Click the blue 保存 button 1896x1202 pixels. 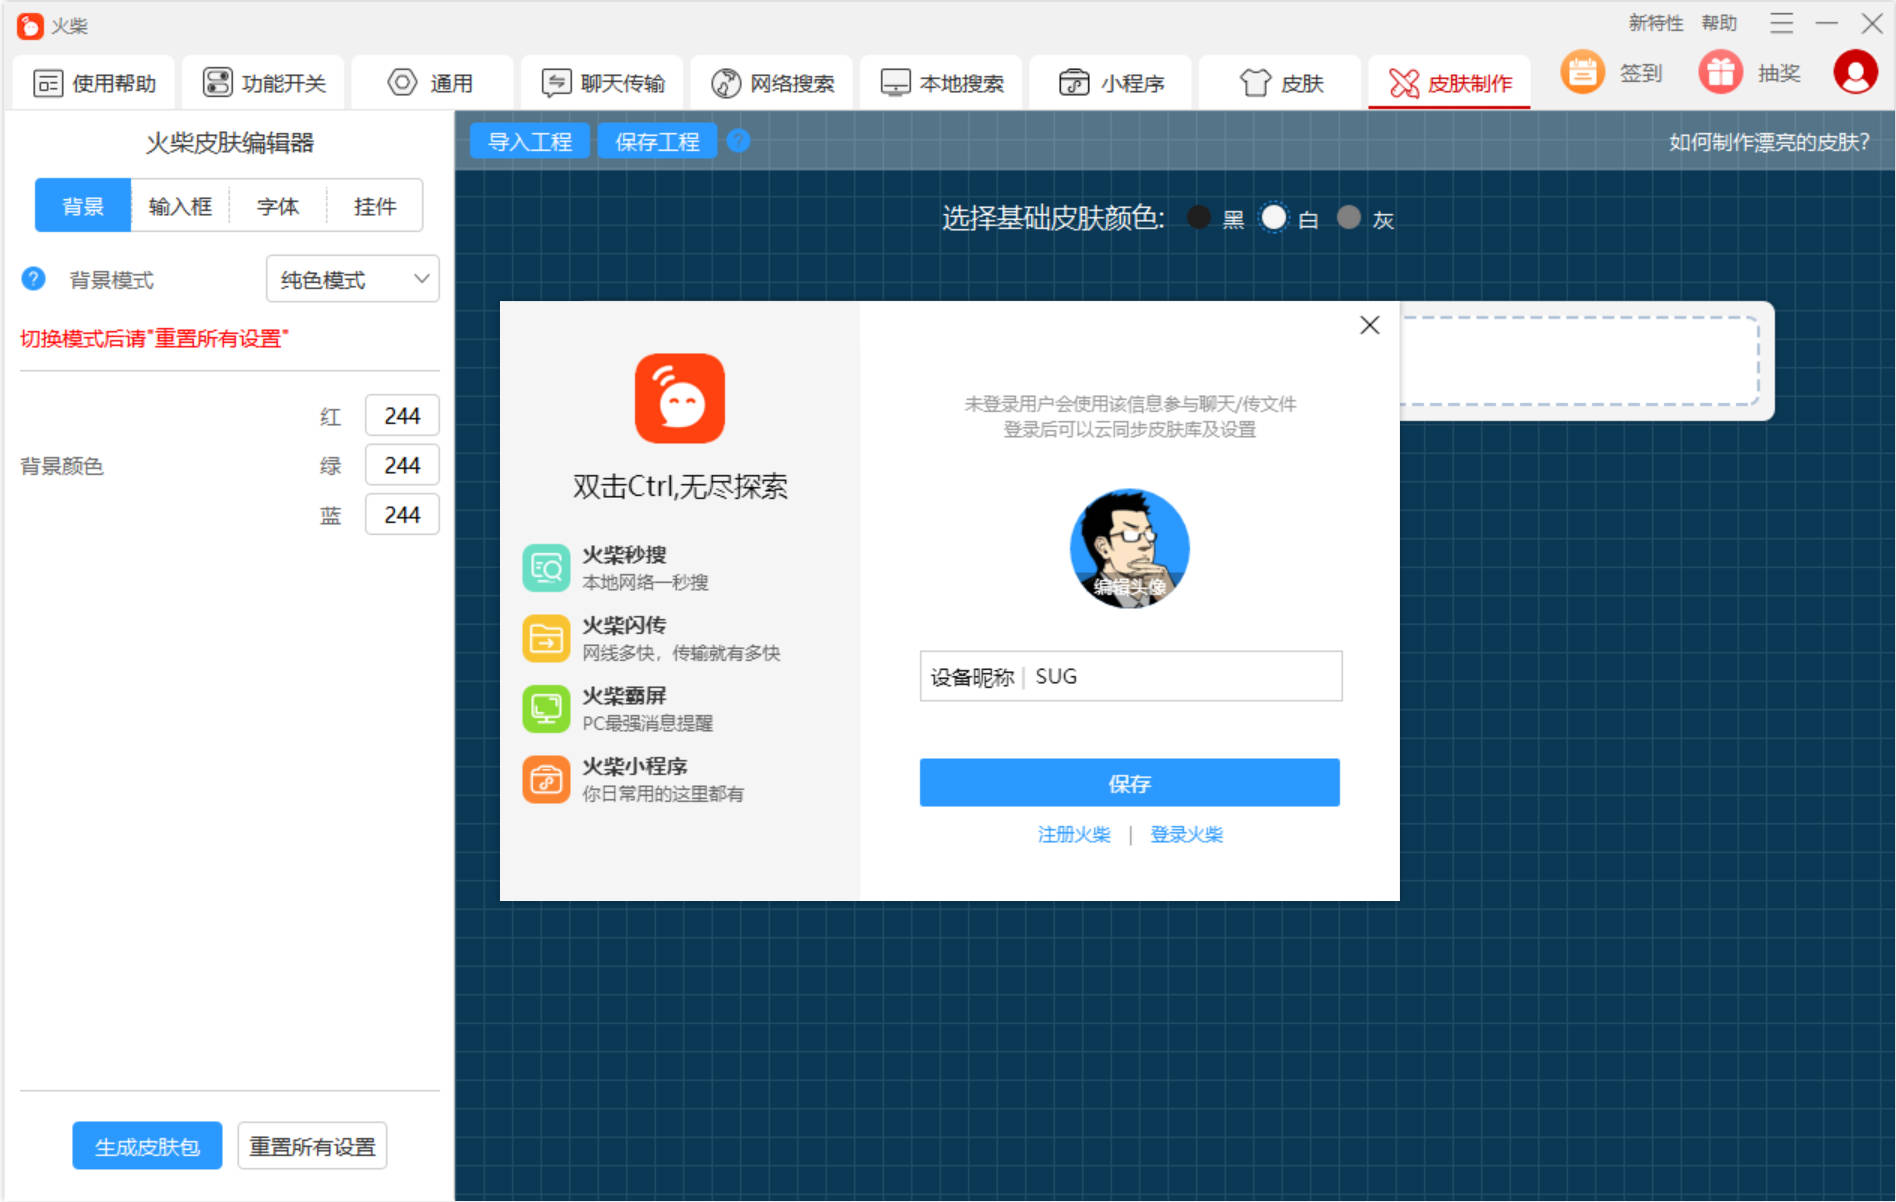pos(1130,783)
